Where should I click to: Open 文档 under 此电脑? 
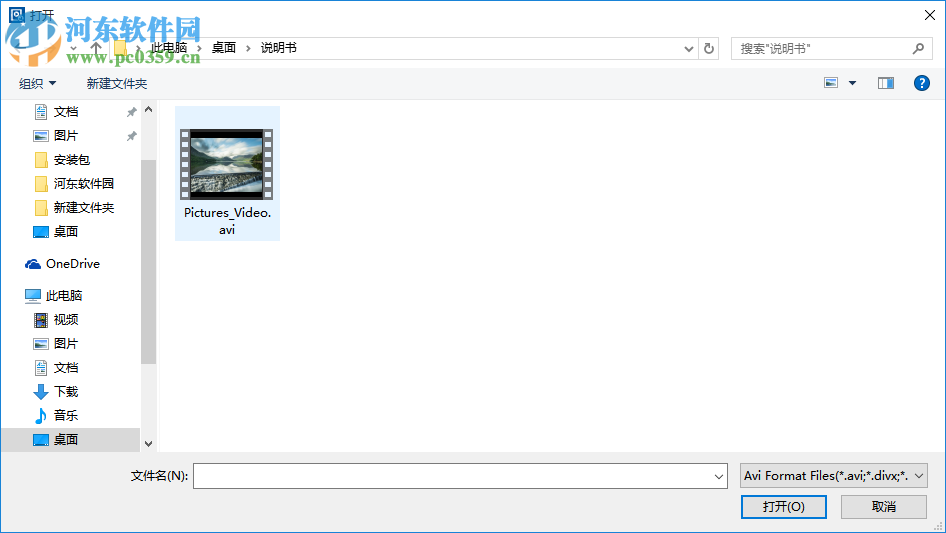(x=66, y=368)
